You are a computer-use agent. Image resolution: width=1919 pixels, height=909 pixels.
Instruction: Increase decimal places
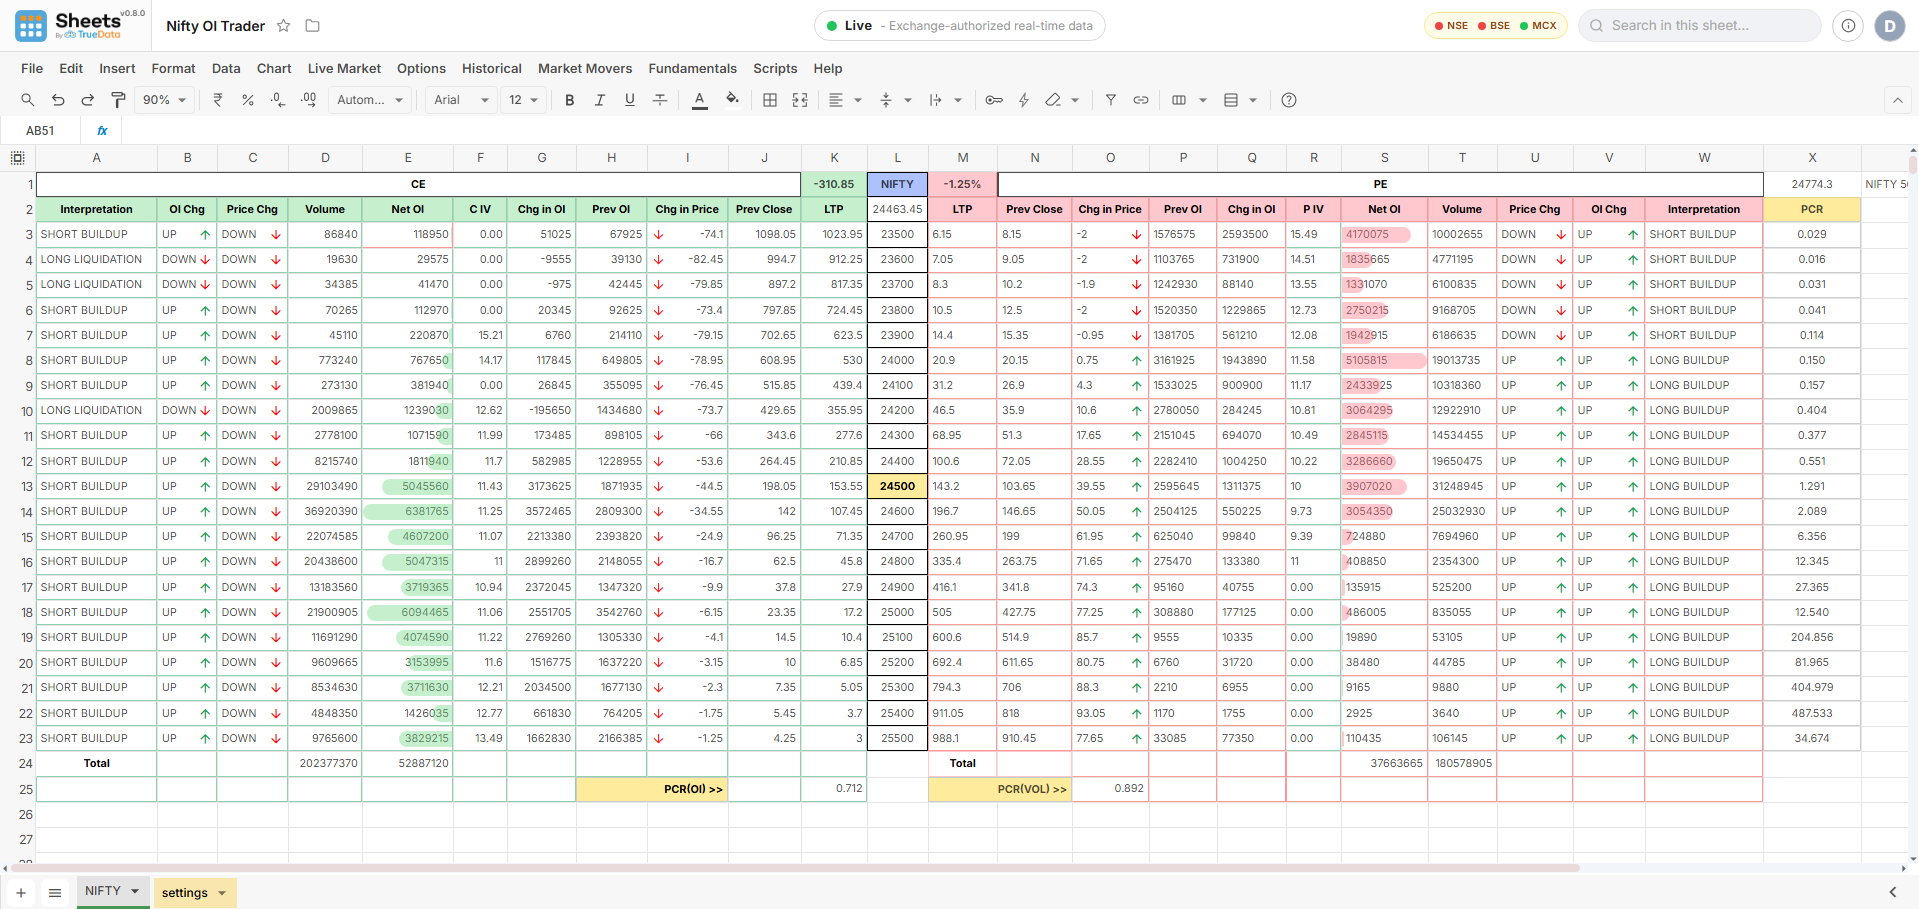[308, 100]
